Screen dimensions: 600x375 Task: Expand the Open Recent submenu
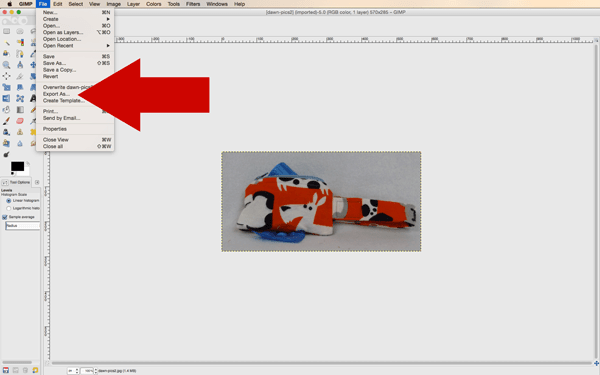tap(75, 46)
